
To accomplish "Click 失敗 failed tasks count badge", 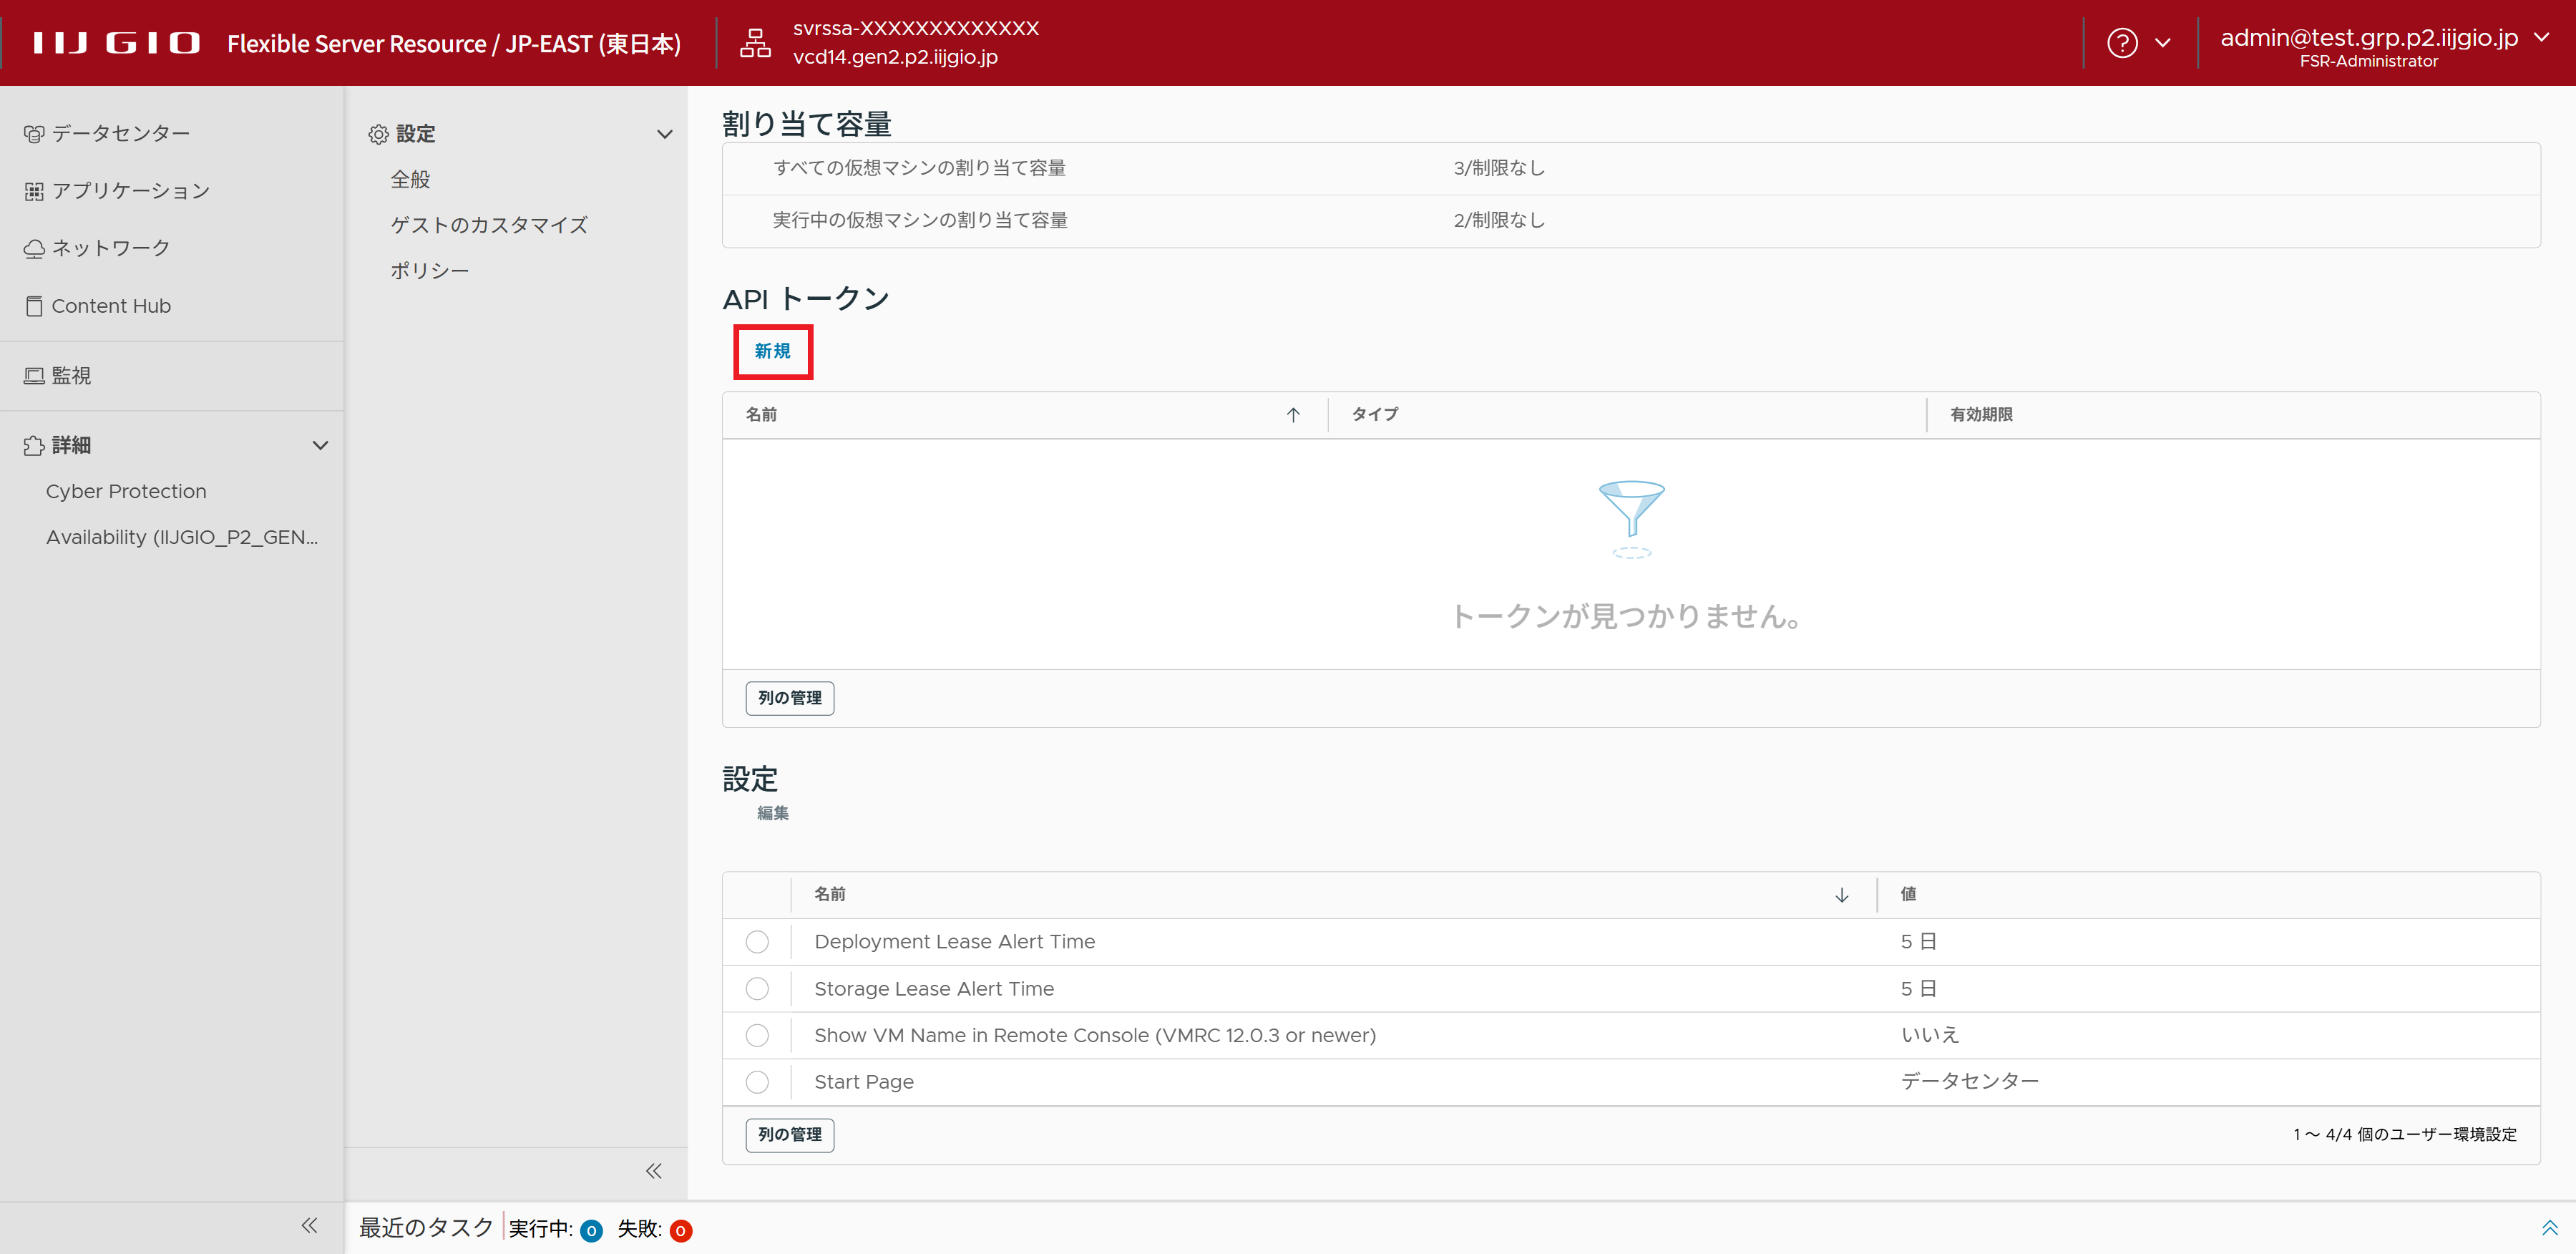I will point(680,1230).
